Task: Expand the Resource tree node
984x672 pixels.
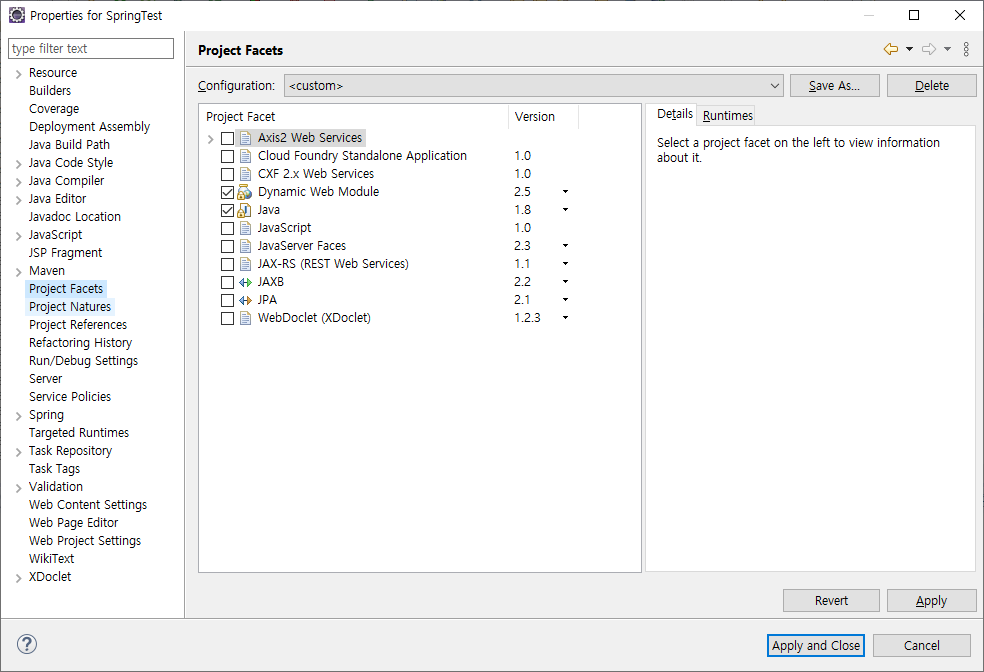Action: click(18, 74)
